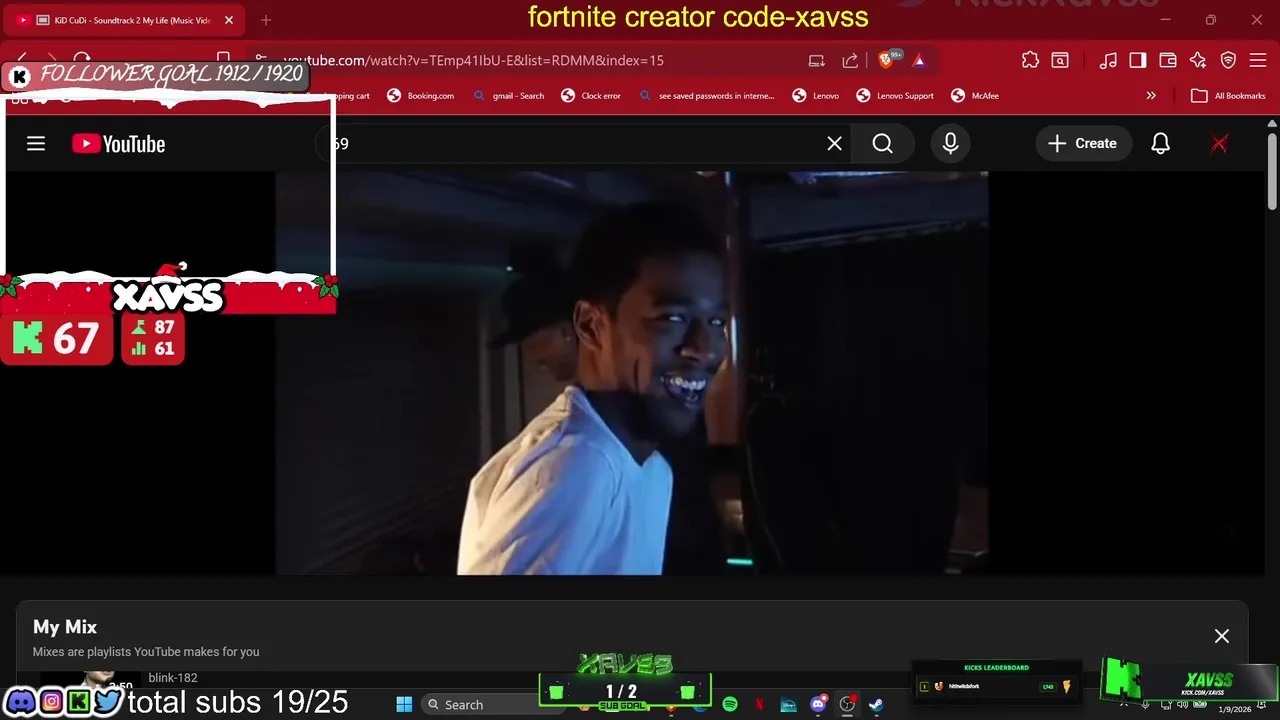Click the My Mix playlist title
Screen dimensions: 1280x720
click(65, 627)
